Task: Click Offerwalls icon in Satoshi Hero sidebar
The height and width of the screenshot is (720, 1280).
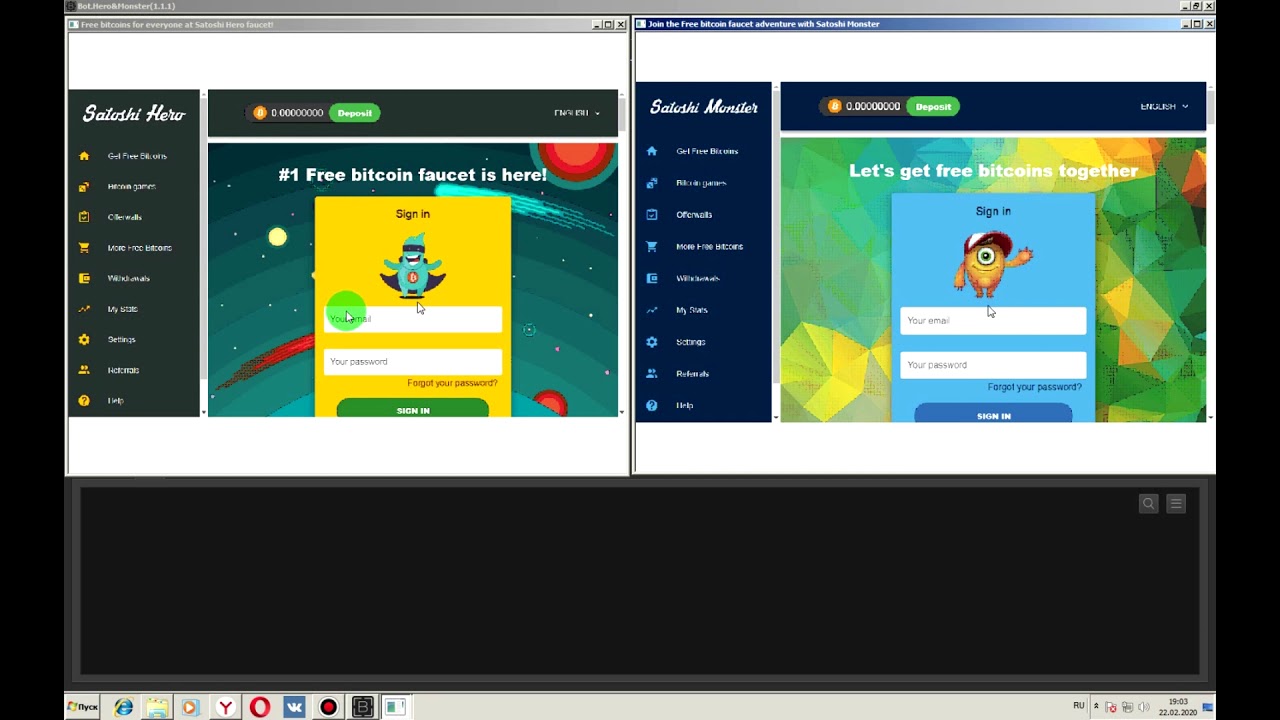Action: point(84,217)
